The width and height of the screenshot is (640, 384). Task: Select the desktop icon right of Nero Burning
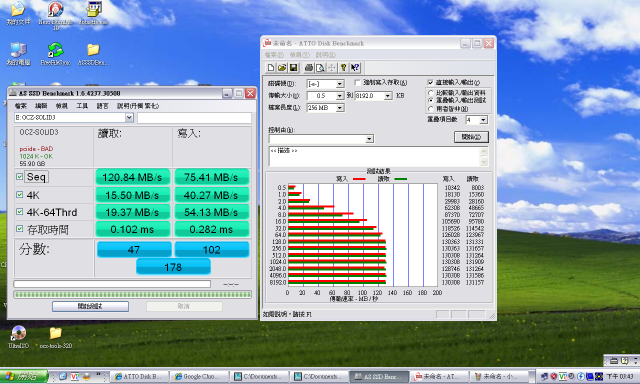coord(93,13)
